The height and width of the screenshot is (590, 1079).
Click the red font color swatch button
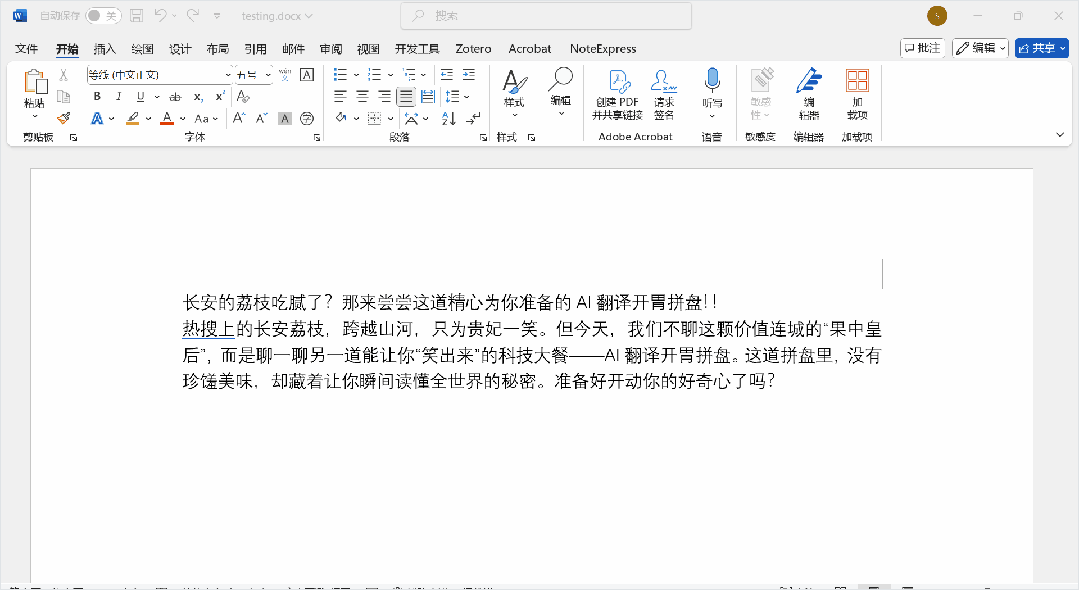(x=166, y=118)
